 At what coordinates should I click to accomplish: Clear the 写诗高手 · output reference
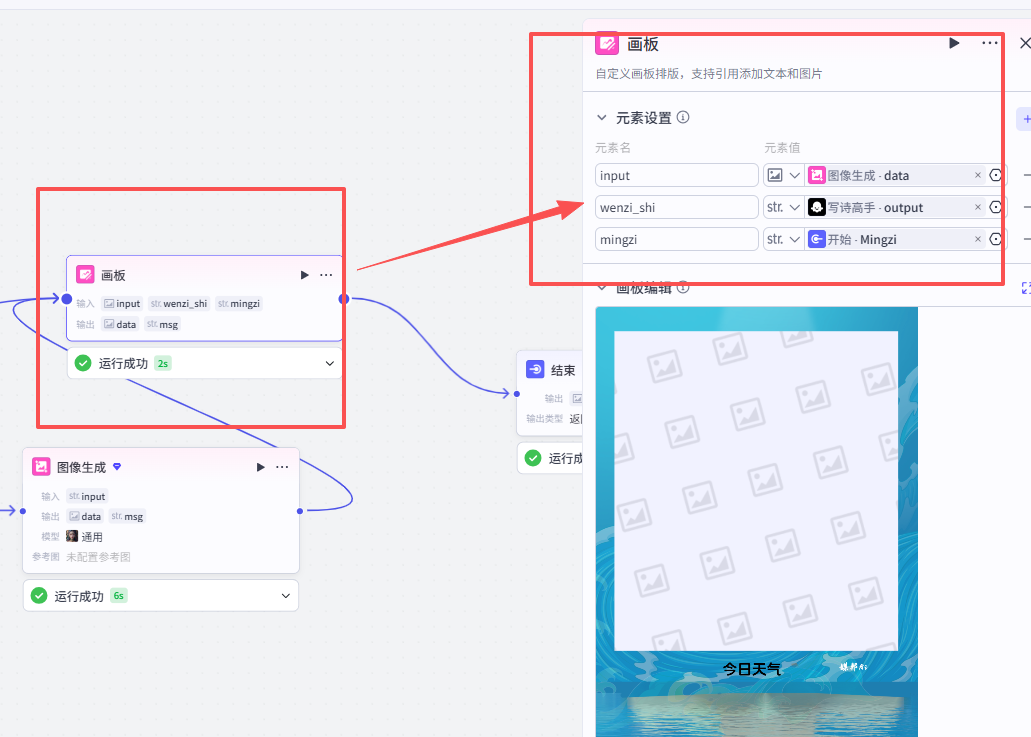tap(978, 207)
